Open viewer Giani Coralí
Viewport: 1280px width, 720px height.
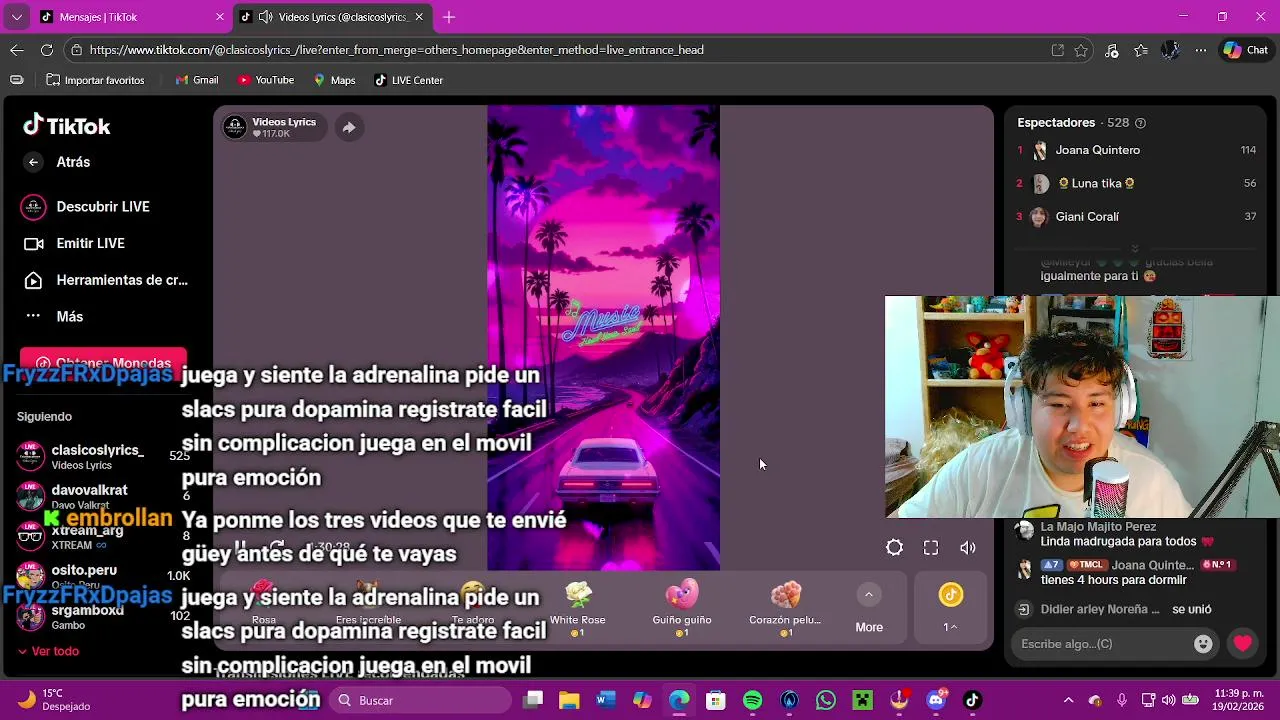(x=1136, y=216)
